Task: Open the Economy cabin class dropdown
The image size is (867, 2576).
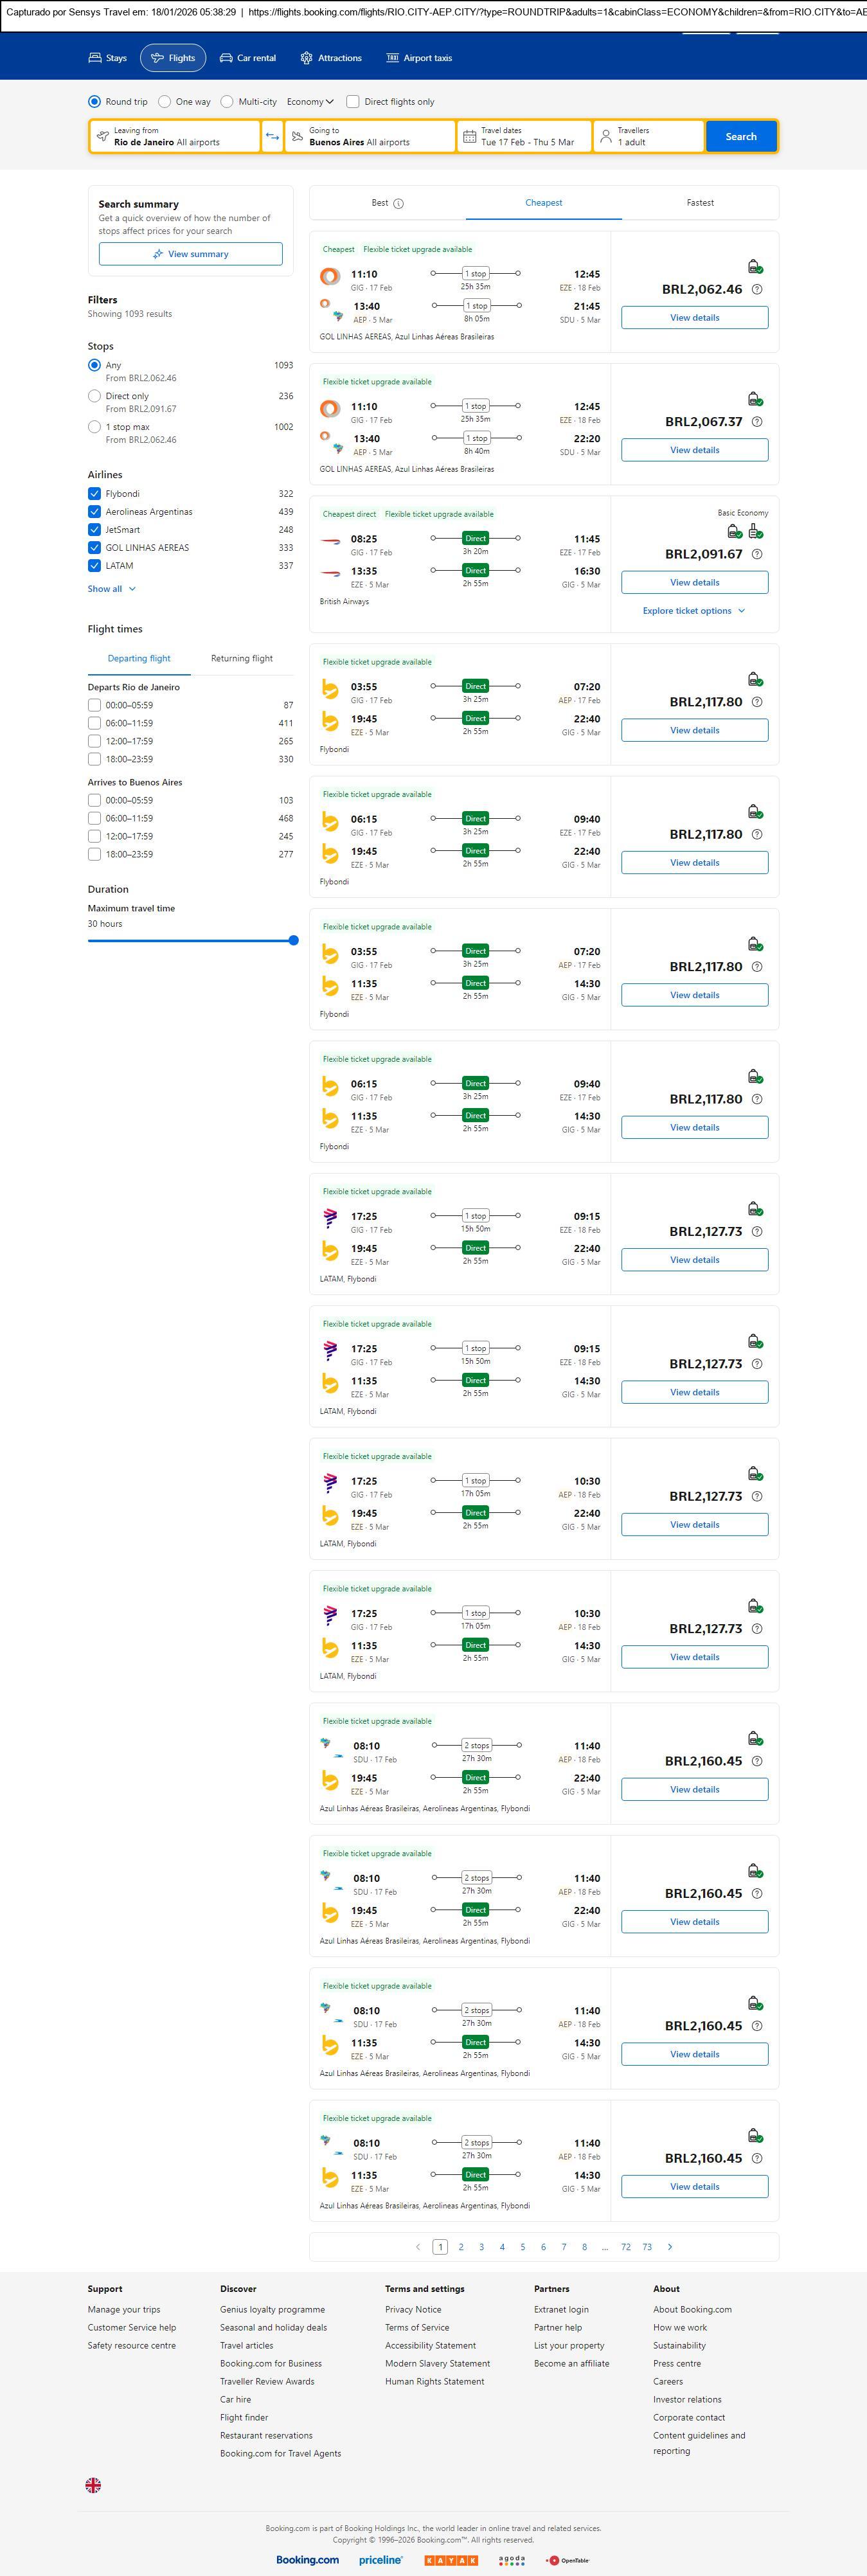Action: point(310,102)
